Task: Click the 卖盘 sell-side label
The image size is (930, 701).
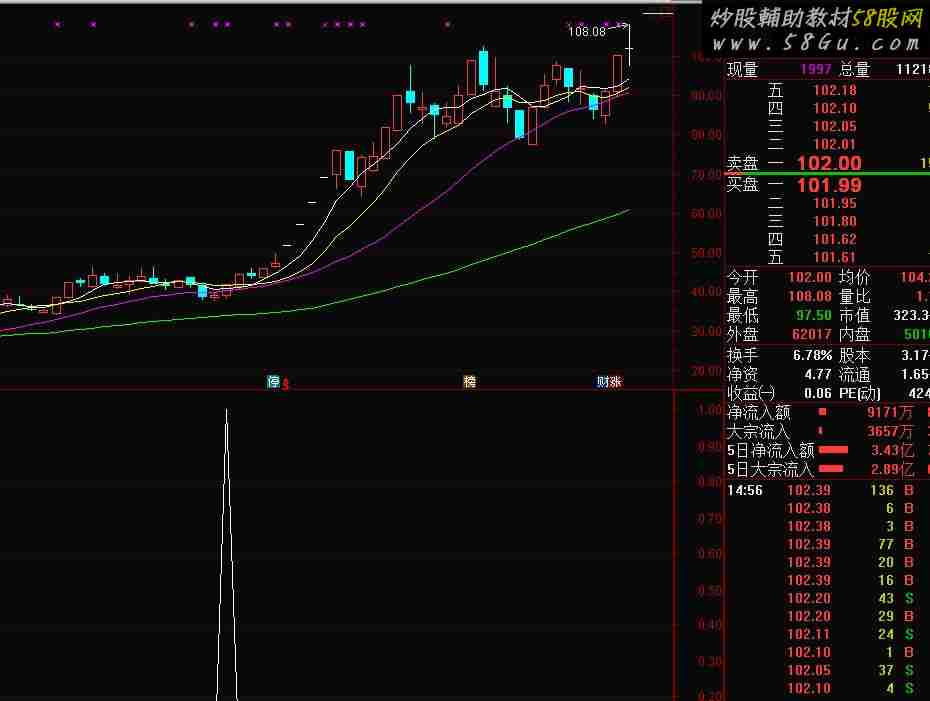Action: click(743, 163)
